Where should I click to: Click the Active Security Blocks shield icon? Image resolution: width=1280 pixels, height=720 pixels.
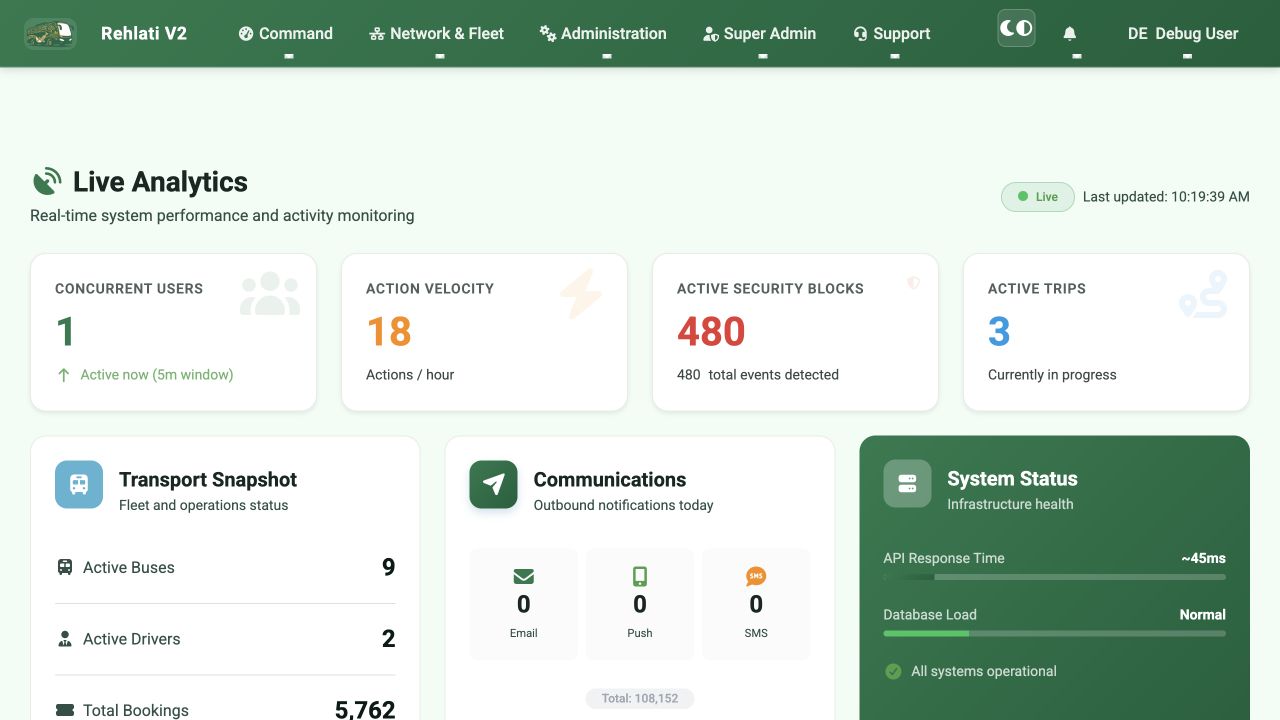pyautogui.click(x=913, y=283)
